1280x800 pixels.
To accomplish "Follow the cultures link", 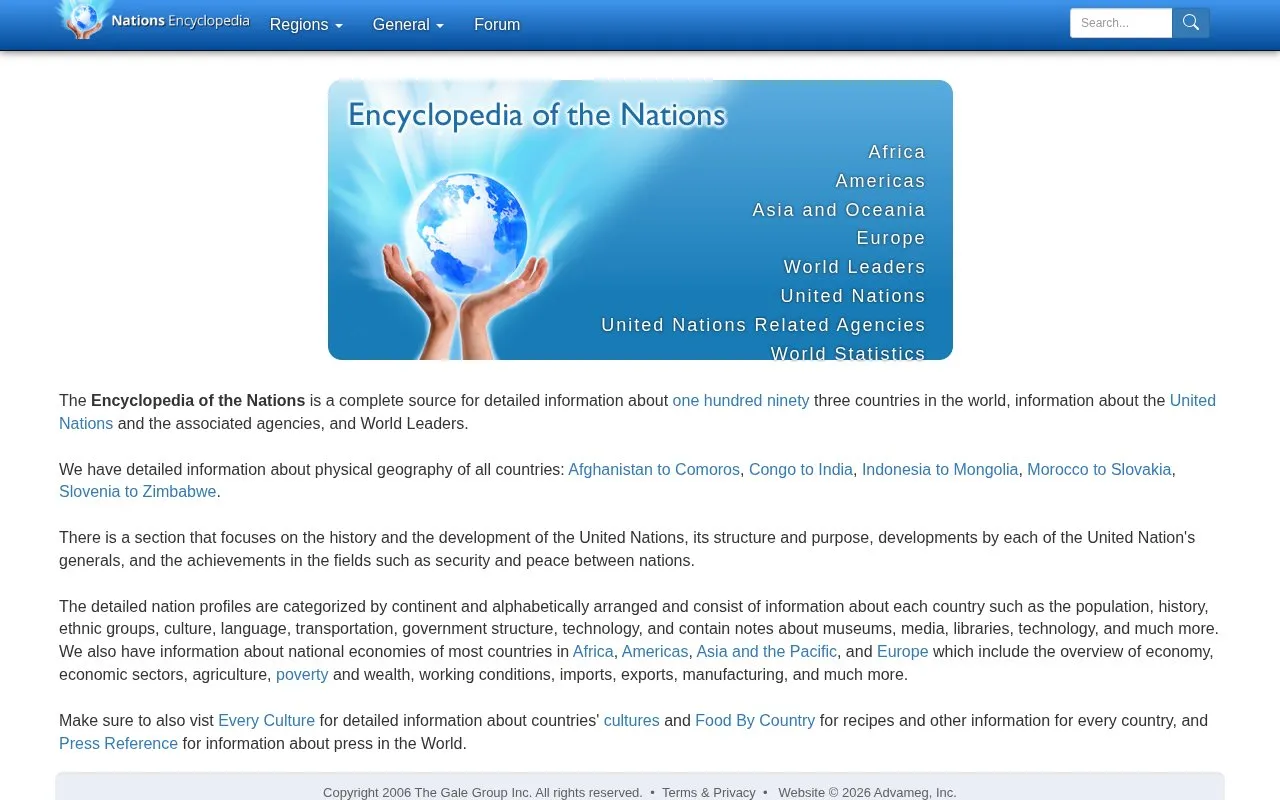I will (x=632, y=721).
